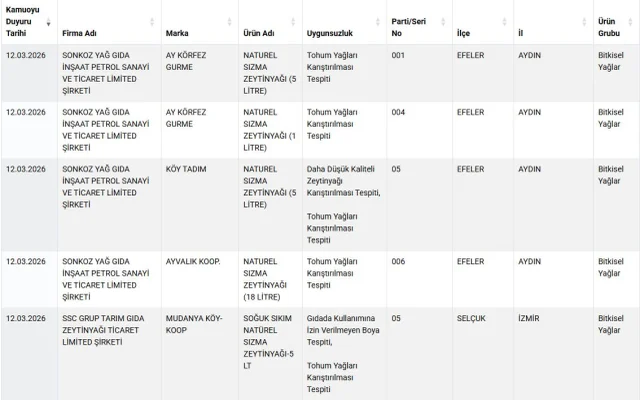Viewport: 640px width, 400px height.
Task: Toggle the İlçe column sort arrows
Action: (x=505, y=21)
